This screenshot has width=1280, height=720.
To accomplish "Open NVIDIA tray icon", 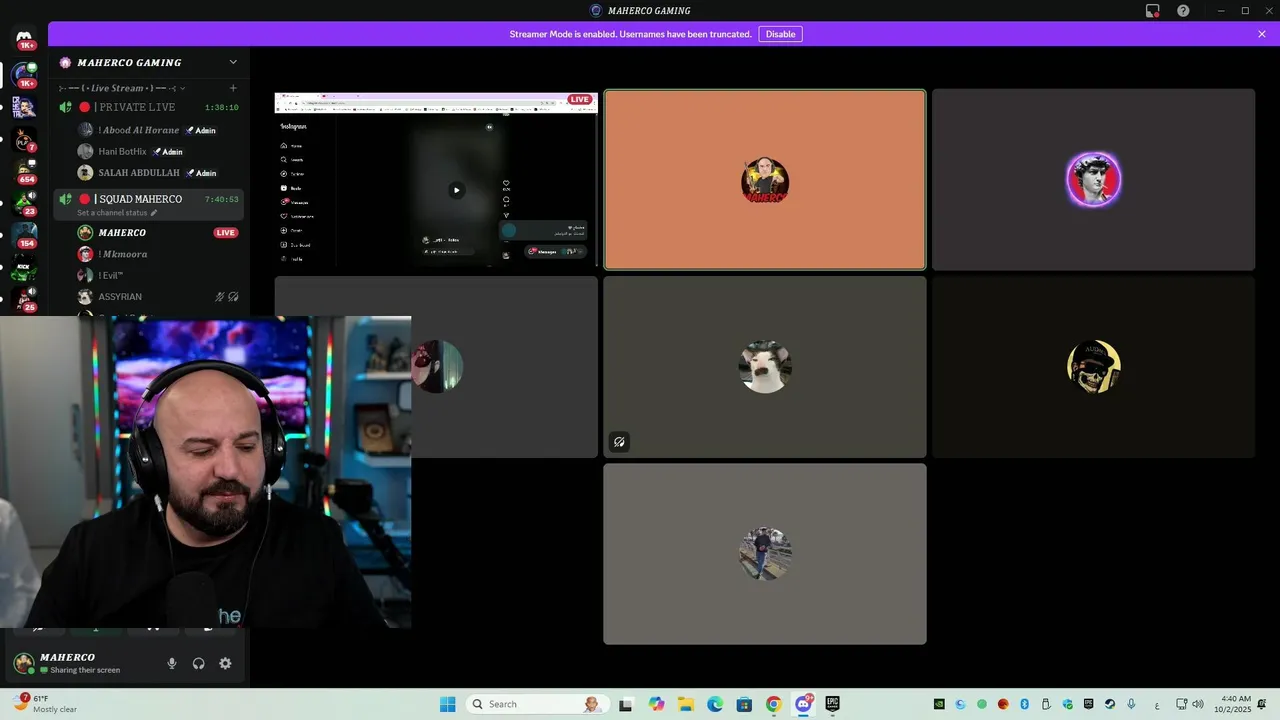I will [x=939, y=704].
